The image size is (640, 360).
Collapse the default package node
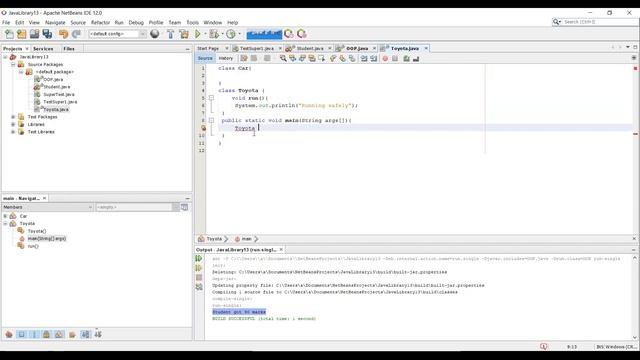[21, 72]
